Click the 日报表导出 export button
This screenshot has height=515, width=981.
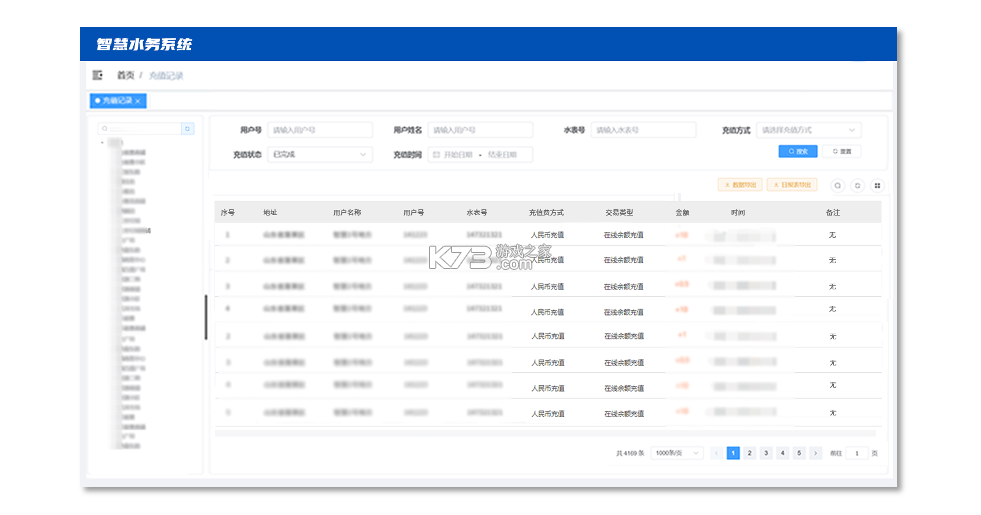(792, 185)
